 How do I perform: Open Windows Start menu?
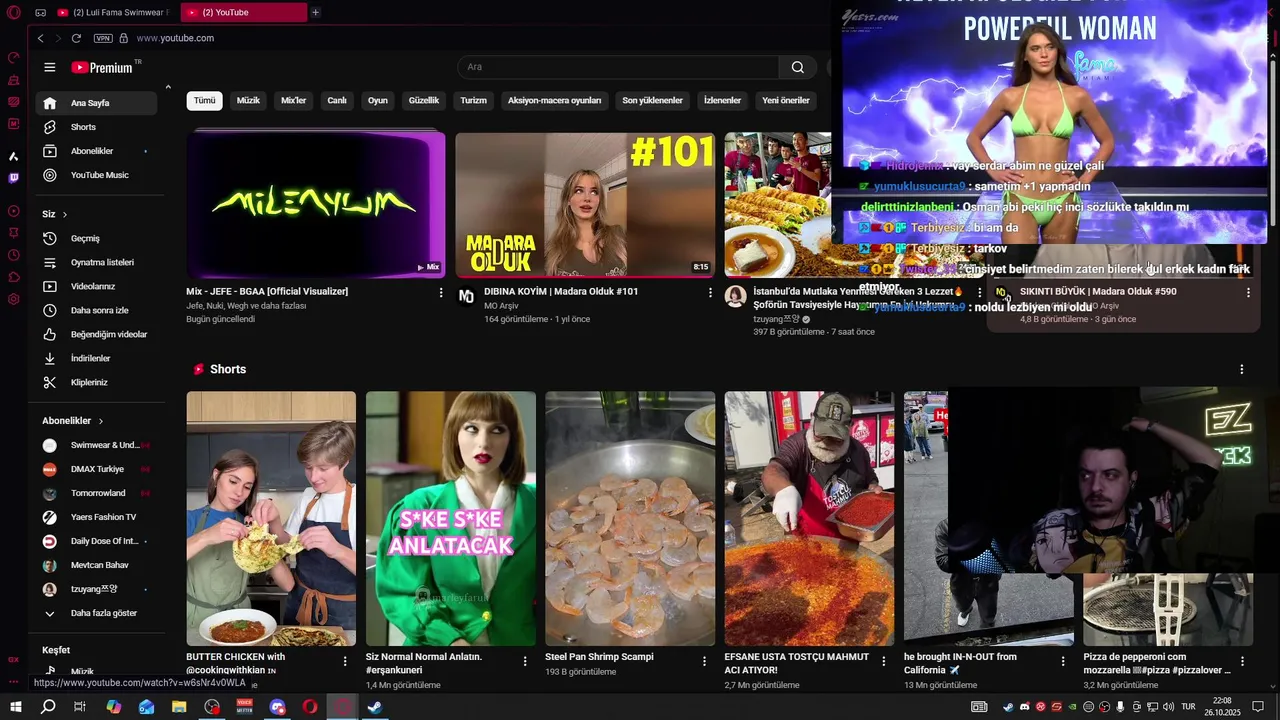[x=16, y=707]
